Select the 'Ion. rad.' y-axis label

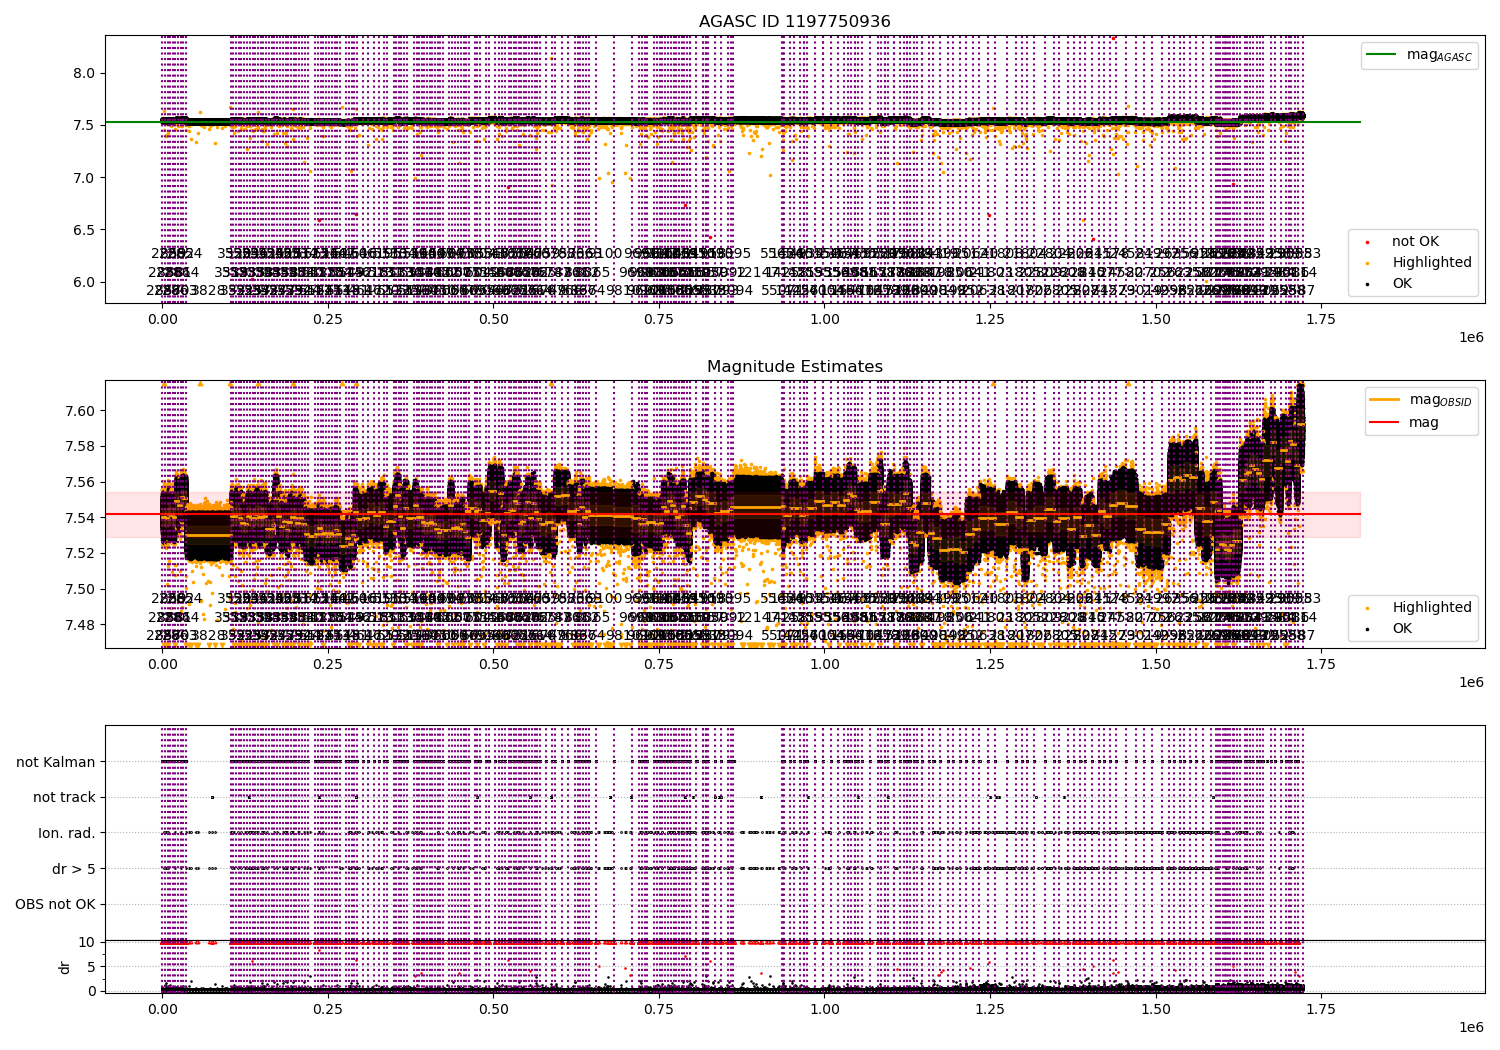(x=67, y=833)
